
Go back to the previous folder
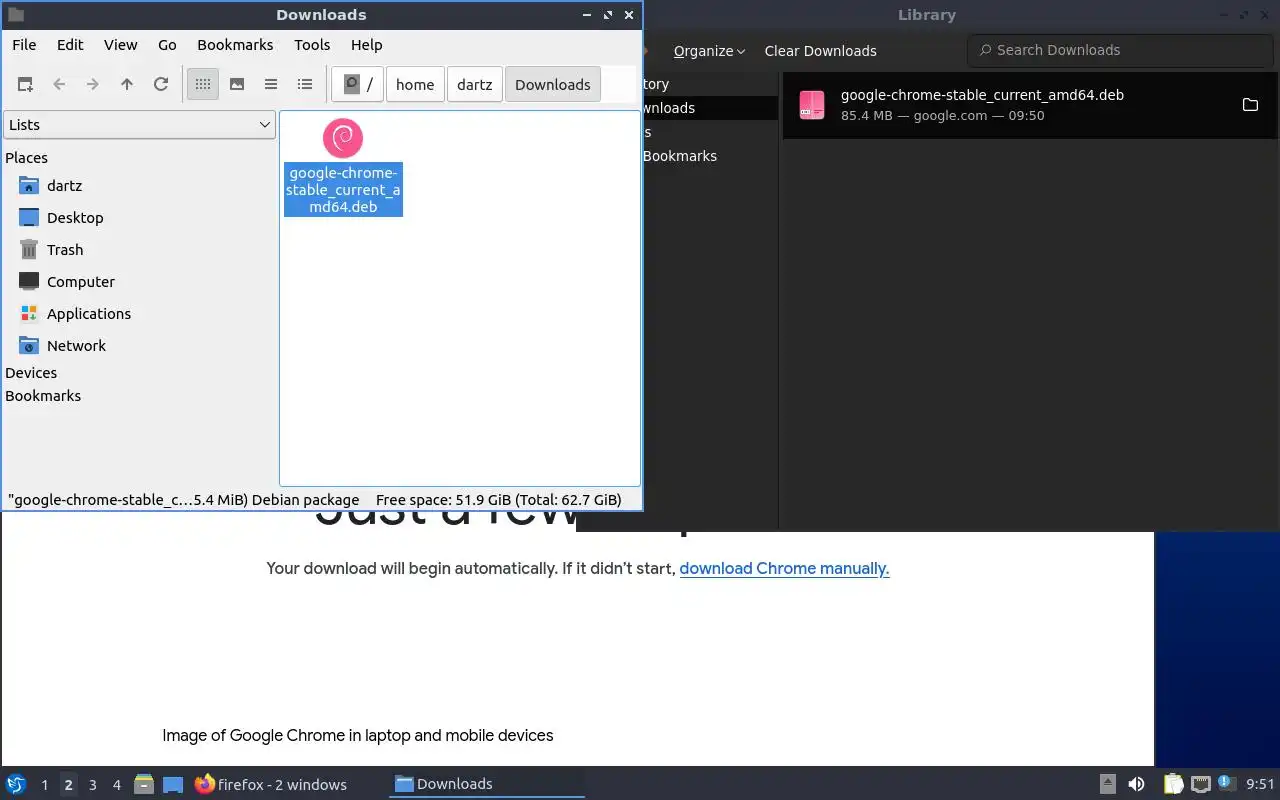tap(59, 85)
